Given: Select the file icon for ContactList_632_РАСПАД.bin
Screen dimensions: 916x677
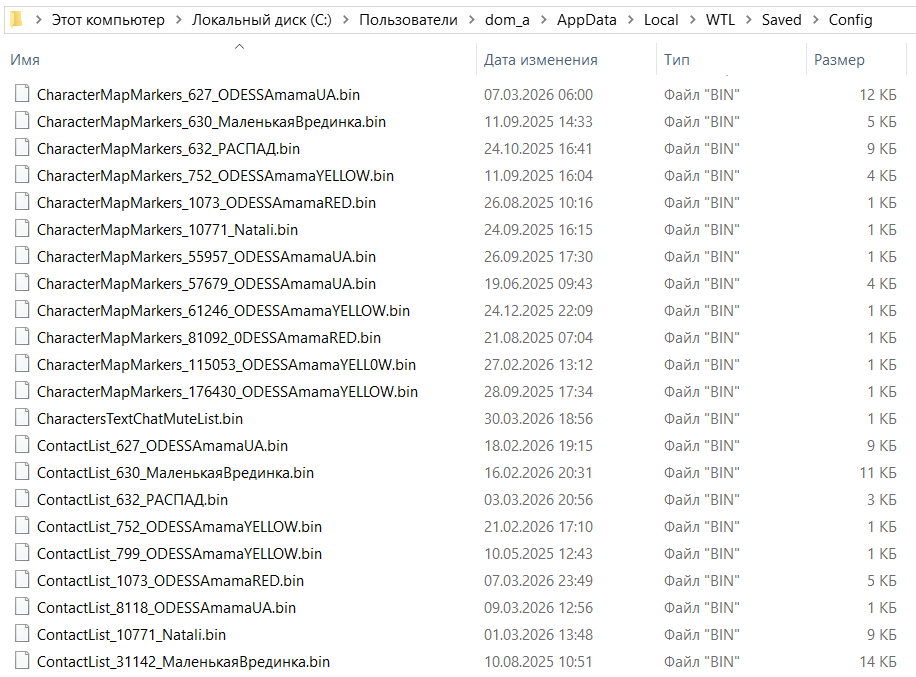Looking at the screenshot, I should (22, 500).
